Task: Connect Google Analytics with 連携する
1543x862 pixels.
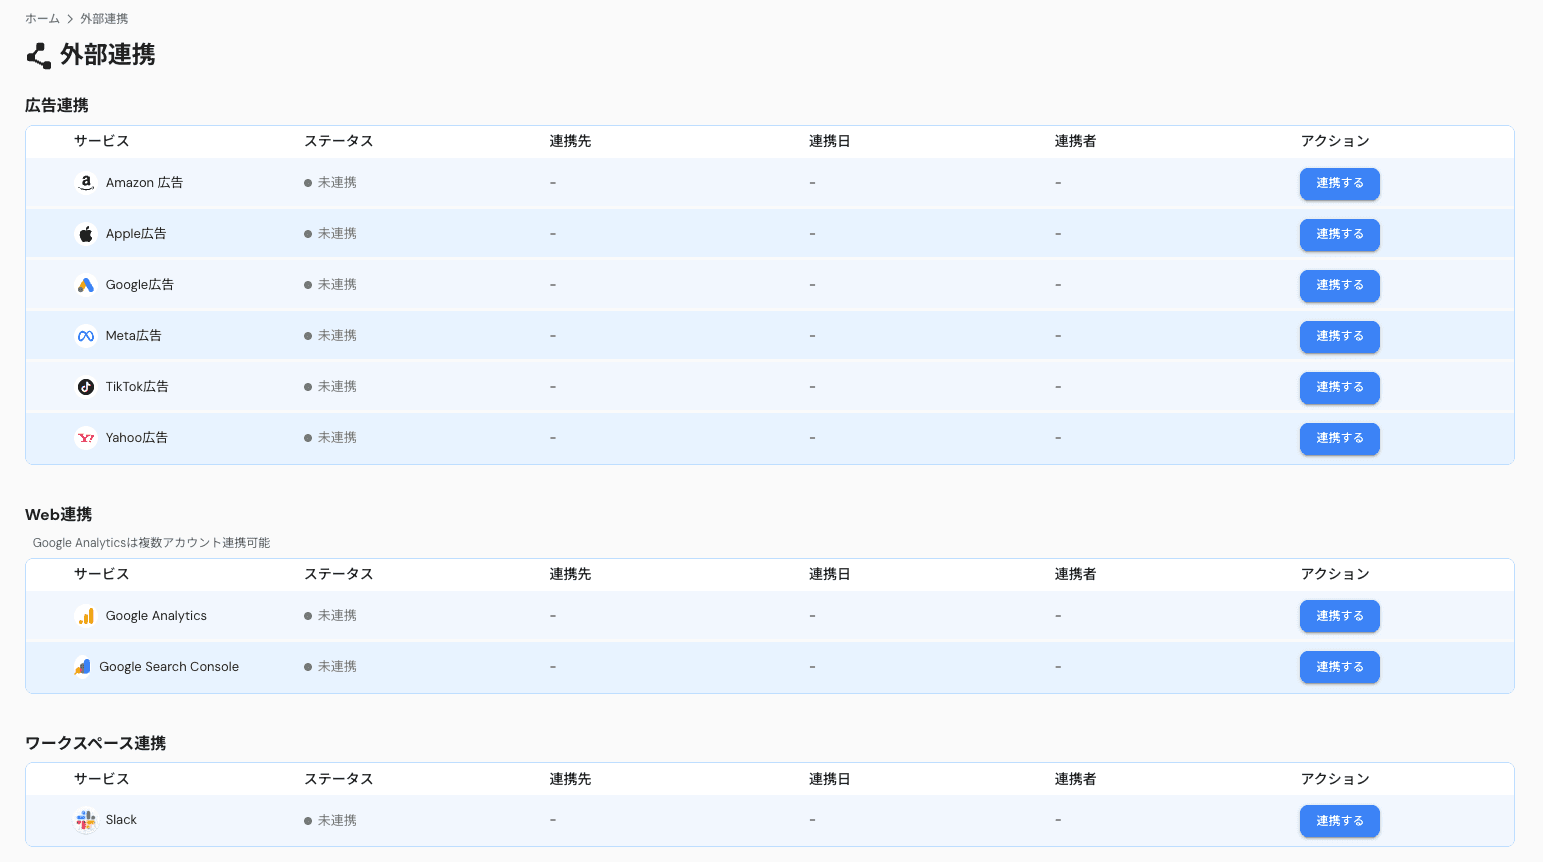Action: 1339,616
